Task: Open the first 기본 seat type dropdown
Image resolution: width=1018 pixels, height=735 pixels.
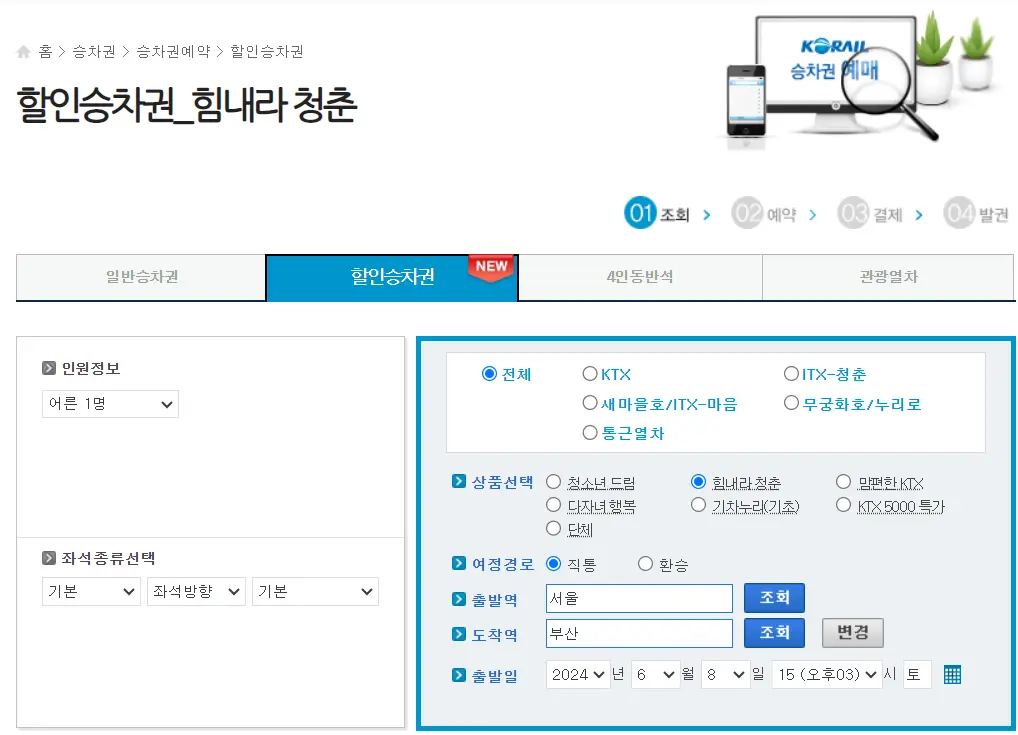Action: (91, 592)
